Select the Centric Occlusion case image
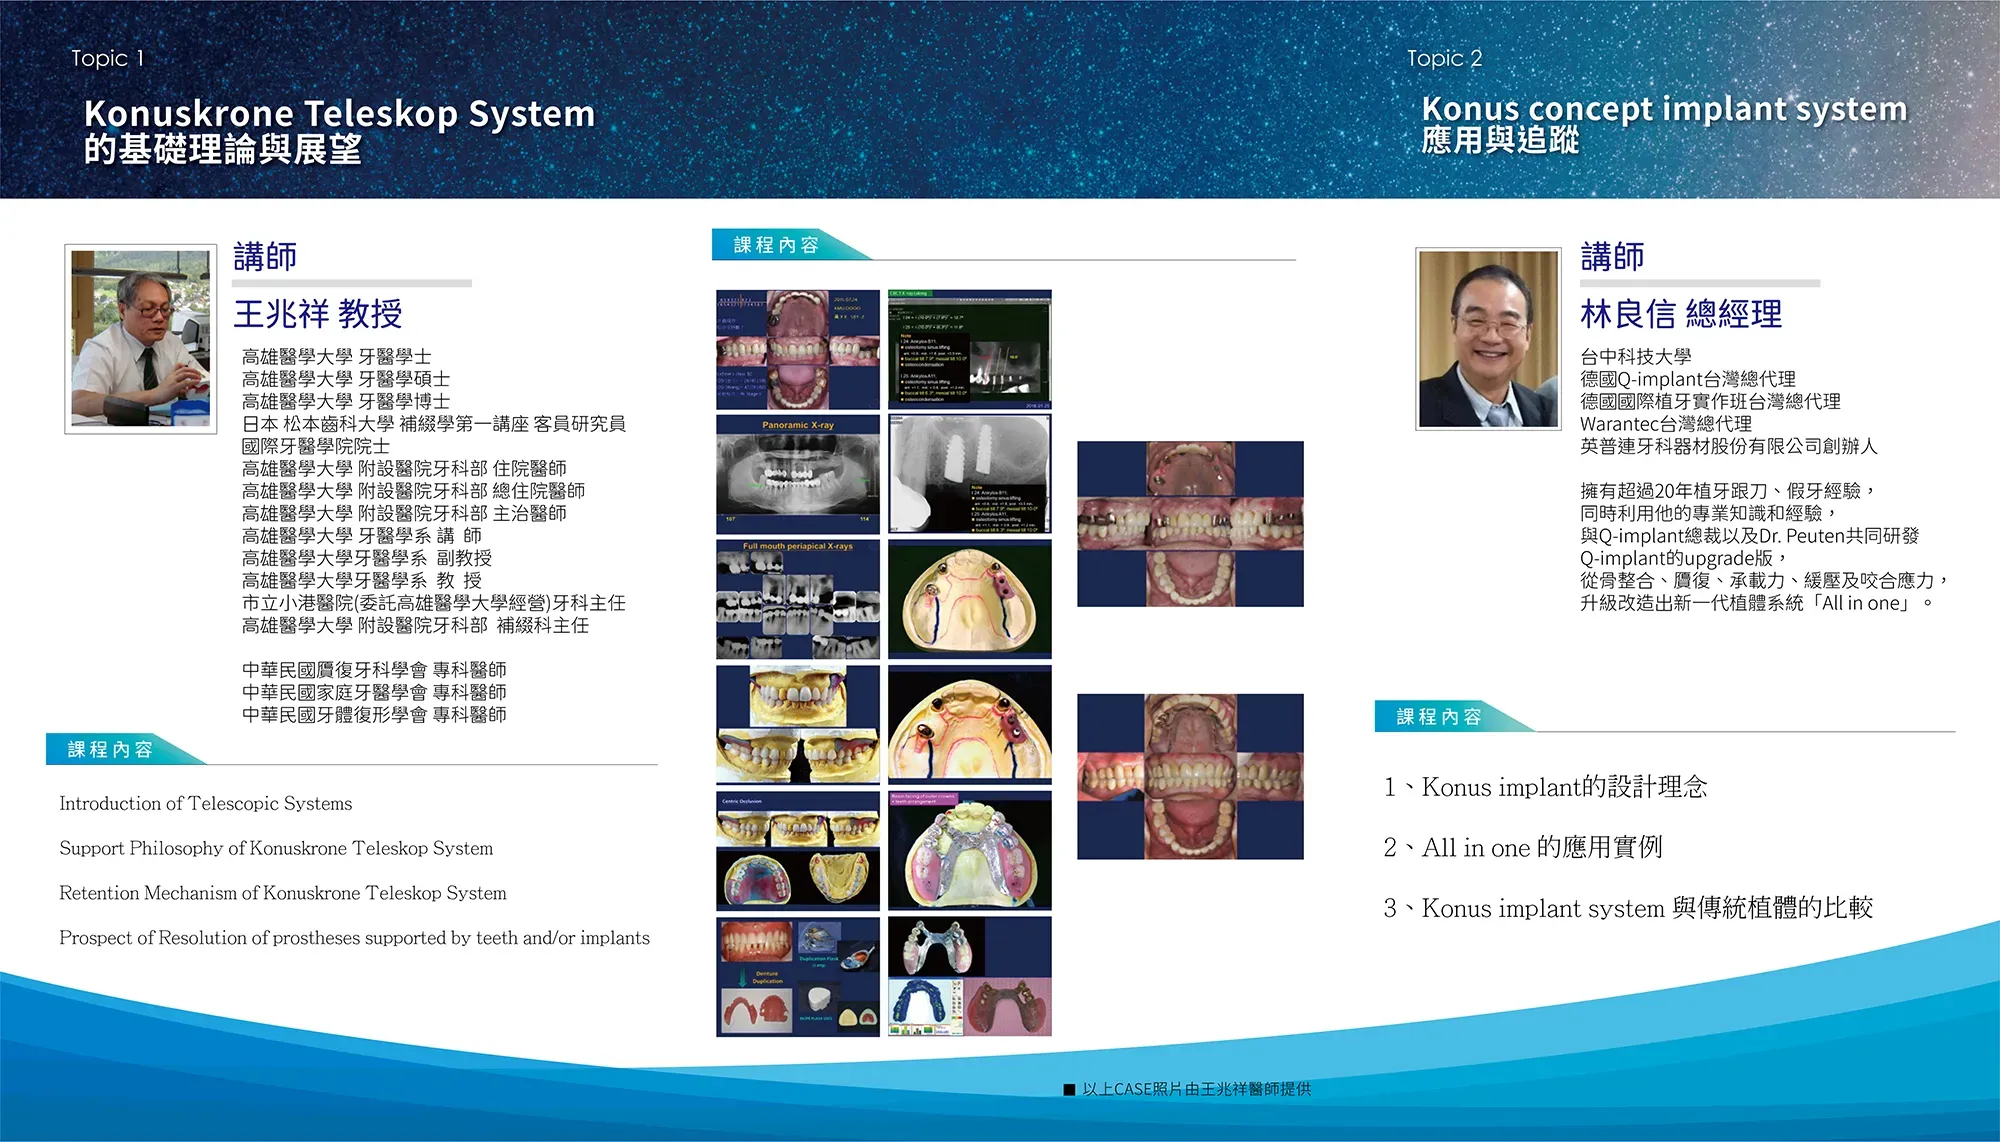 (x=797, y=850)
